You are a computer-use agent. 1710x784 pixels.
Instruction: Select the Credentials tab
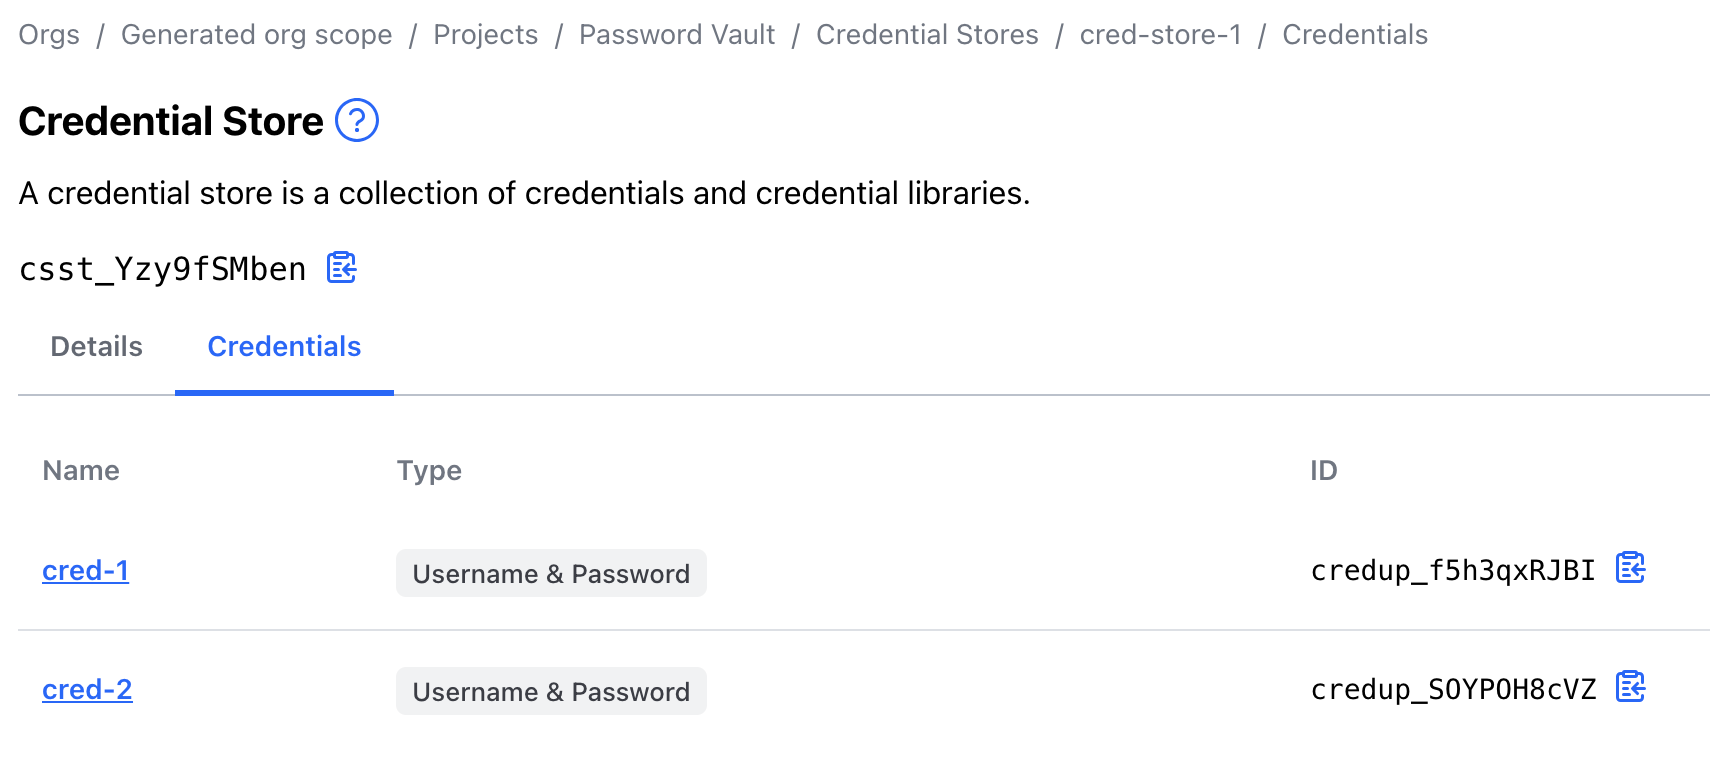(283, 346)
